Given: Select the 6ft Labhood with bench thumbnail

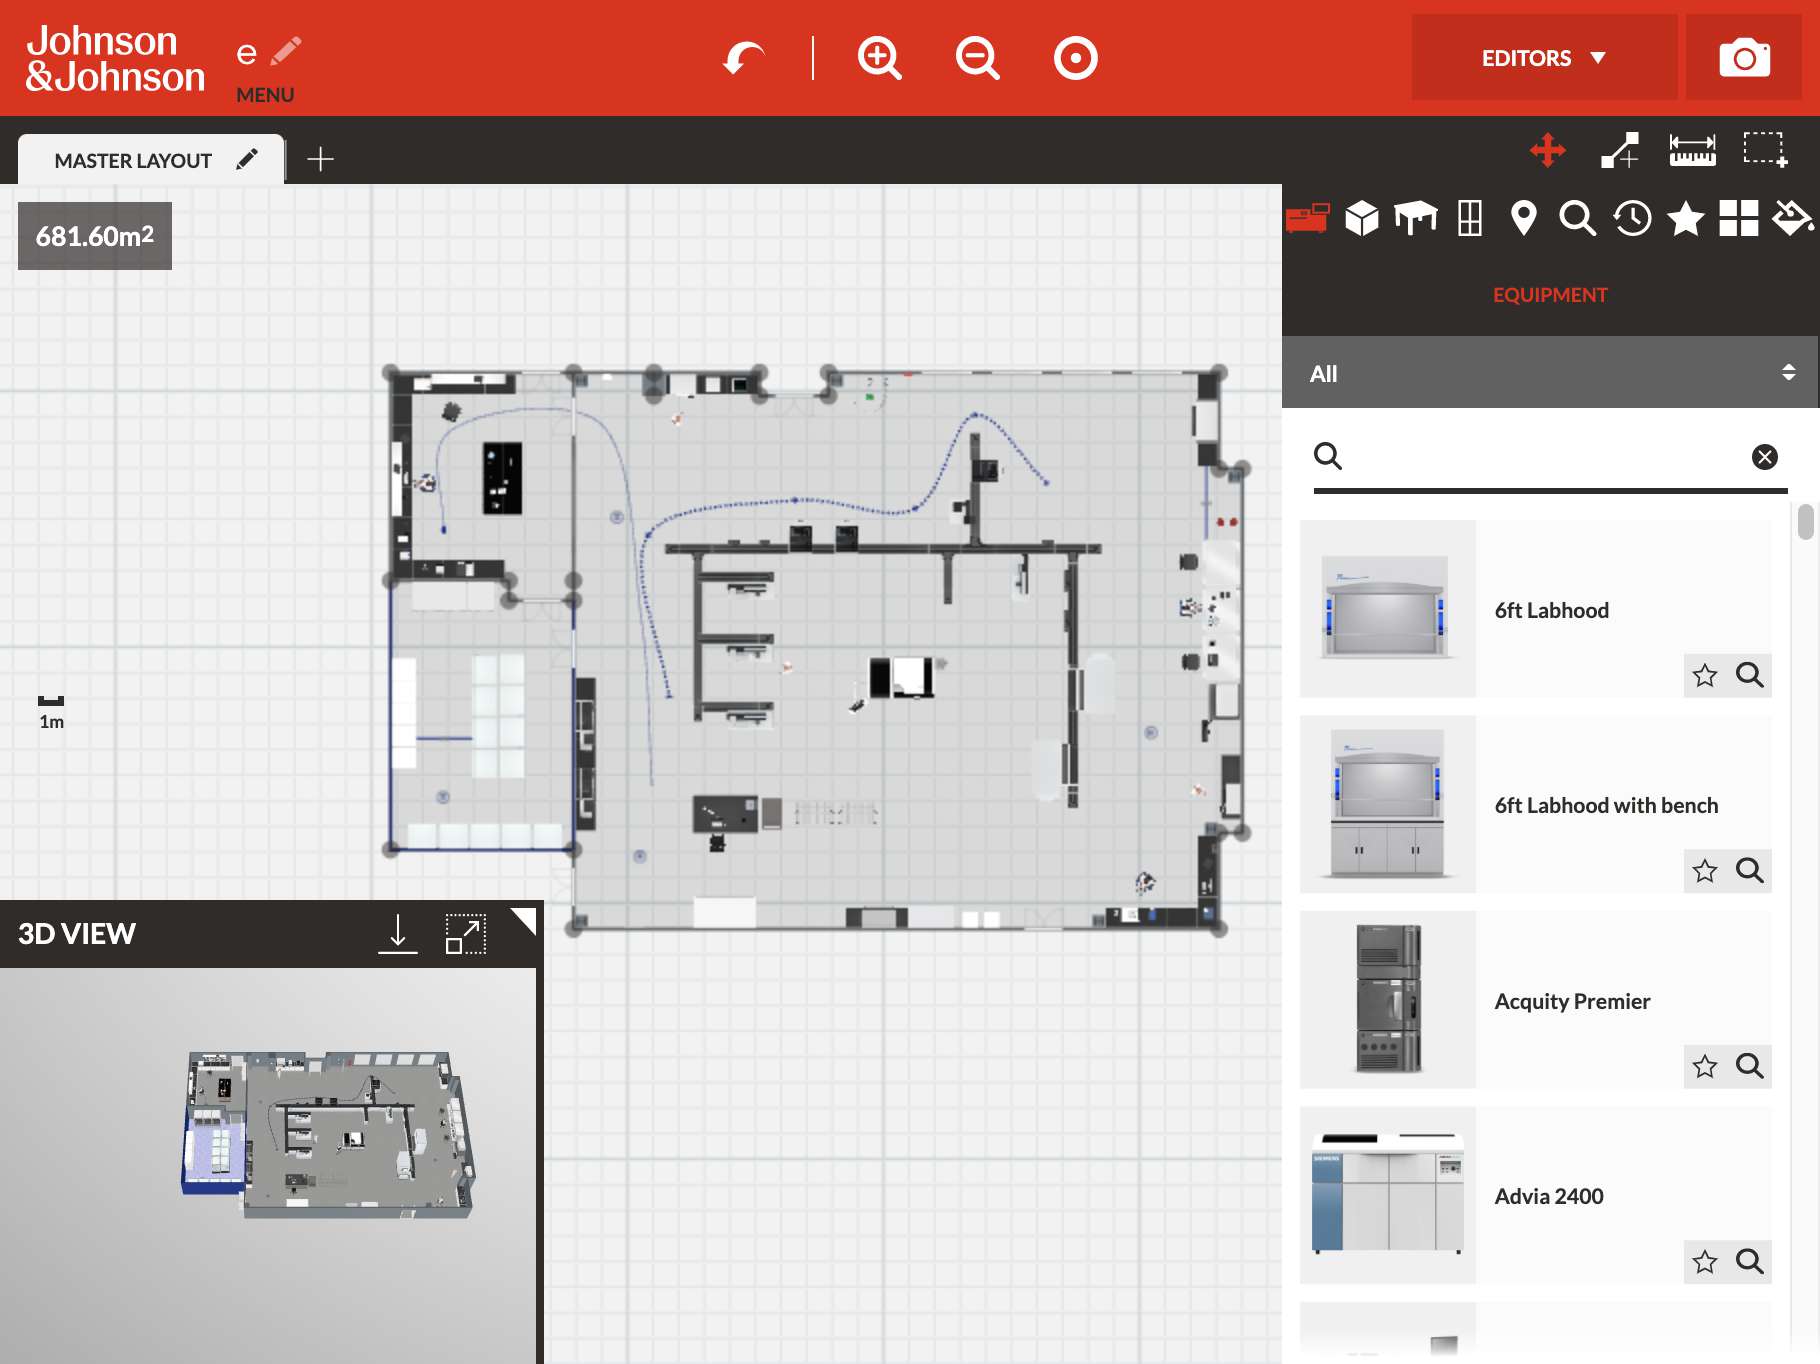Looking at the screenshot, I should (1388, 804).
